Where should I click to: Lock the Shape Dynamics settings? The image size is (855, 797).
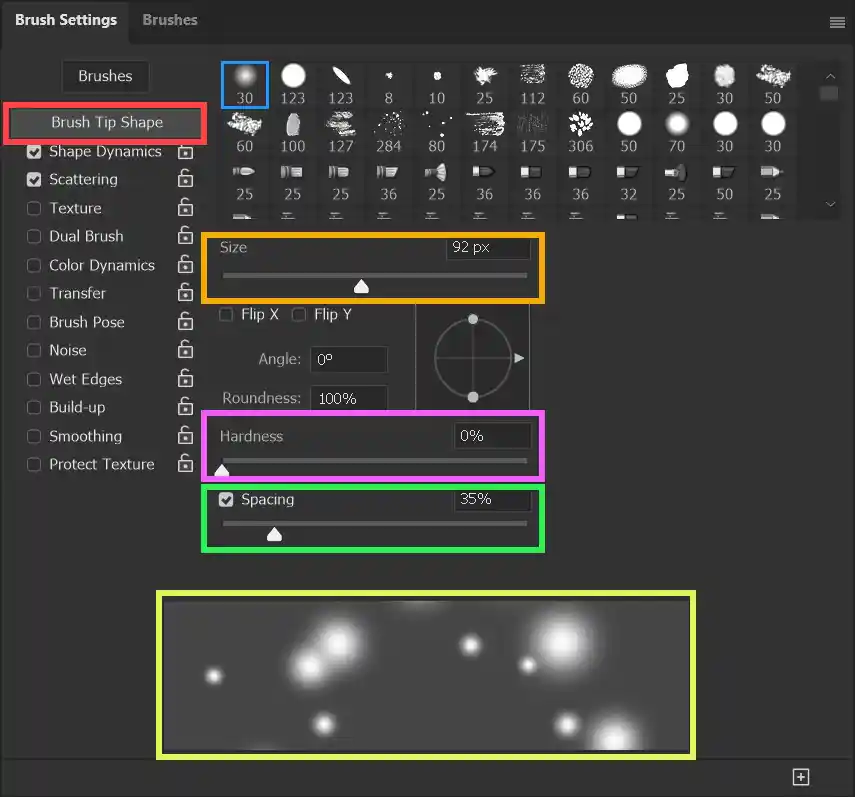pyautogui.click(x=185, y=152)
